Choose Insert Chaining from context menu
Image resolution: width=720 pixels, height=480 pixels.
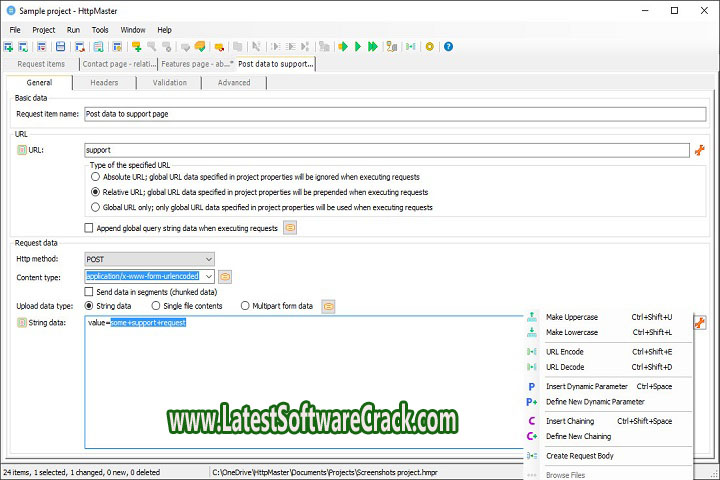point(608,421)
